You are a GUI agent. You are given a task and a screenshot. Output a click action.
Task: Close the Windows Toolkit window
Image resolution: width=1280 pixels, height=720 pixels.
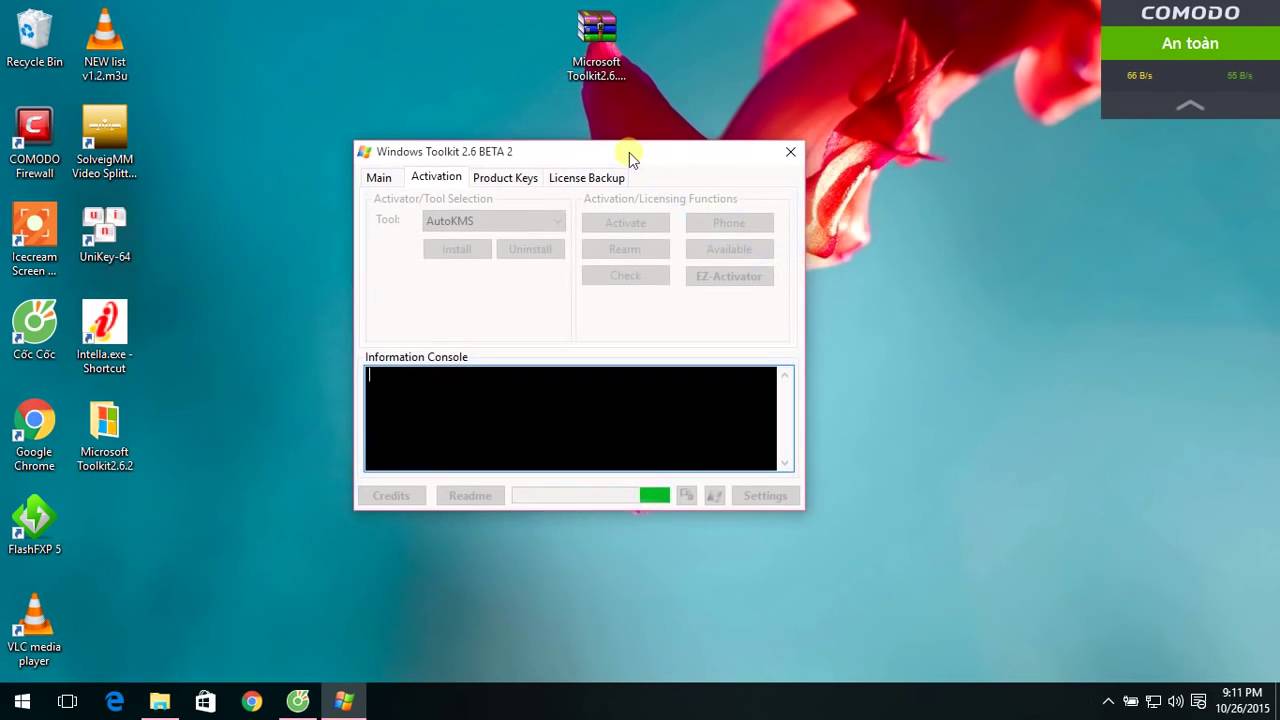791,152
